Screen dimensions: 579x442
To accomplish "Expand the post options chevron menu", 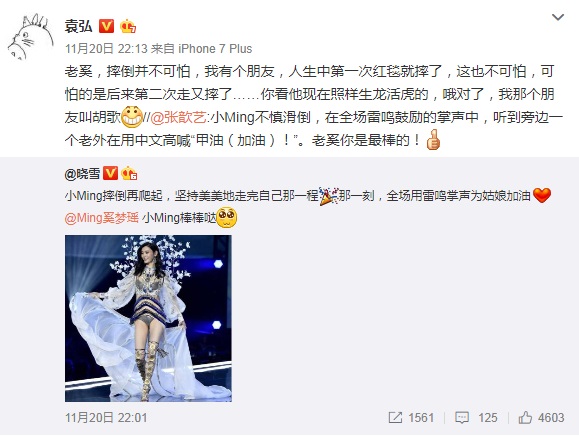I will point(558,17).
